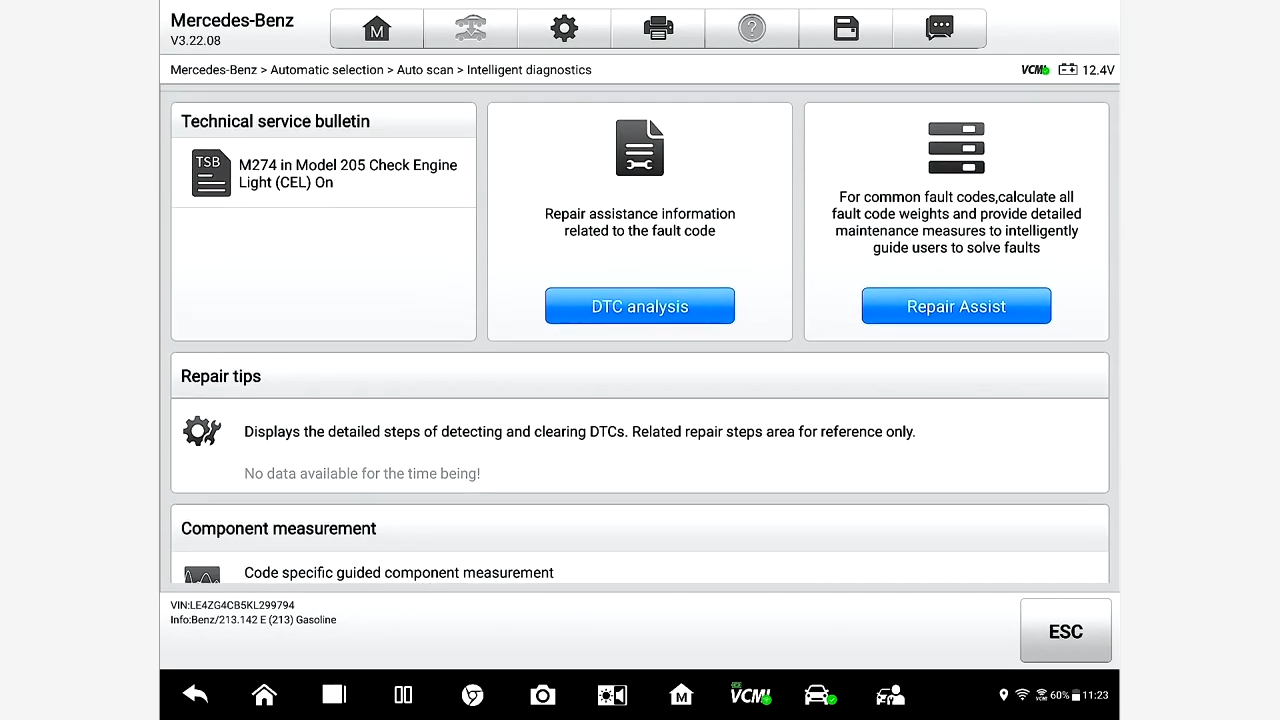Open Chrome browser from bottom navigation bar
The height and width of the screenshot is (720, 1280).
click(473, 695)
